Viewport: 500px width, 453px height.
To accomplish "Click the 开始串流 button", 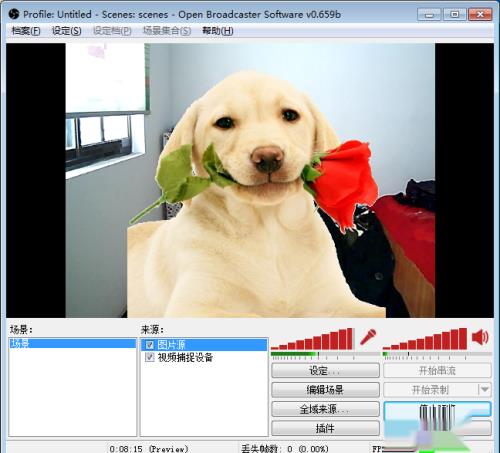I will click(437, 370).
